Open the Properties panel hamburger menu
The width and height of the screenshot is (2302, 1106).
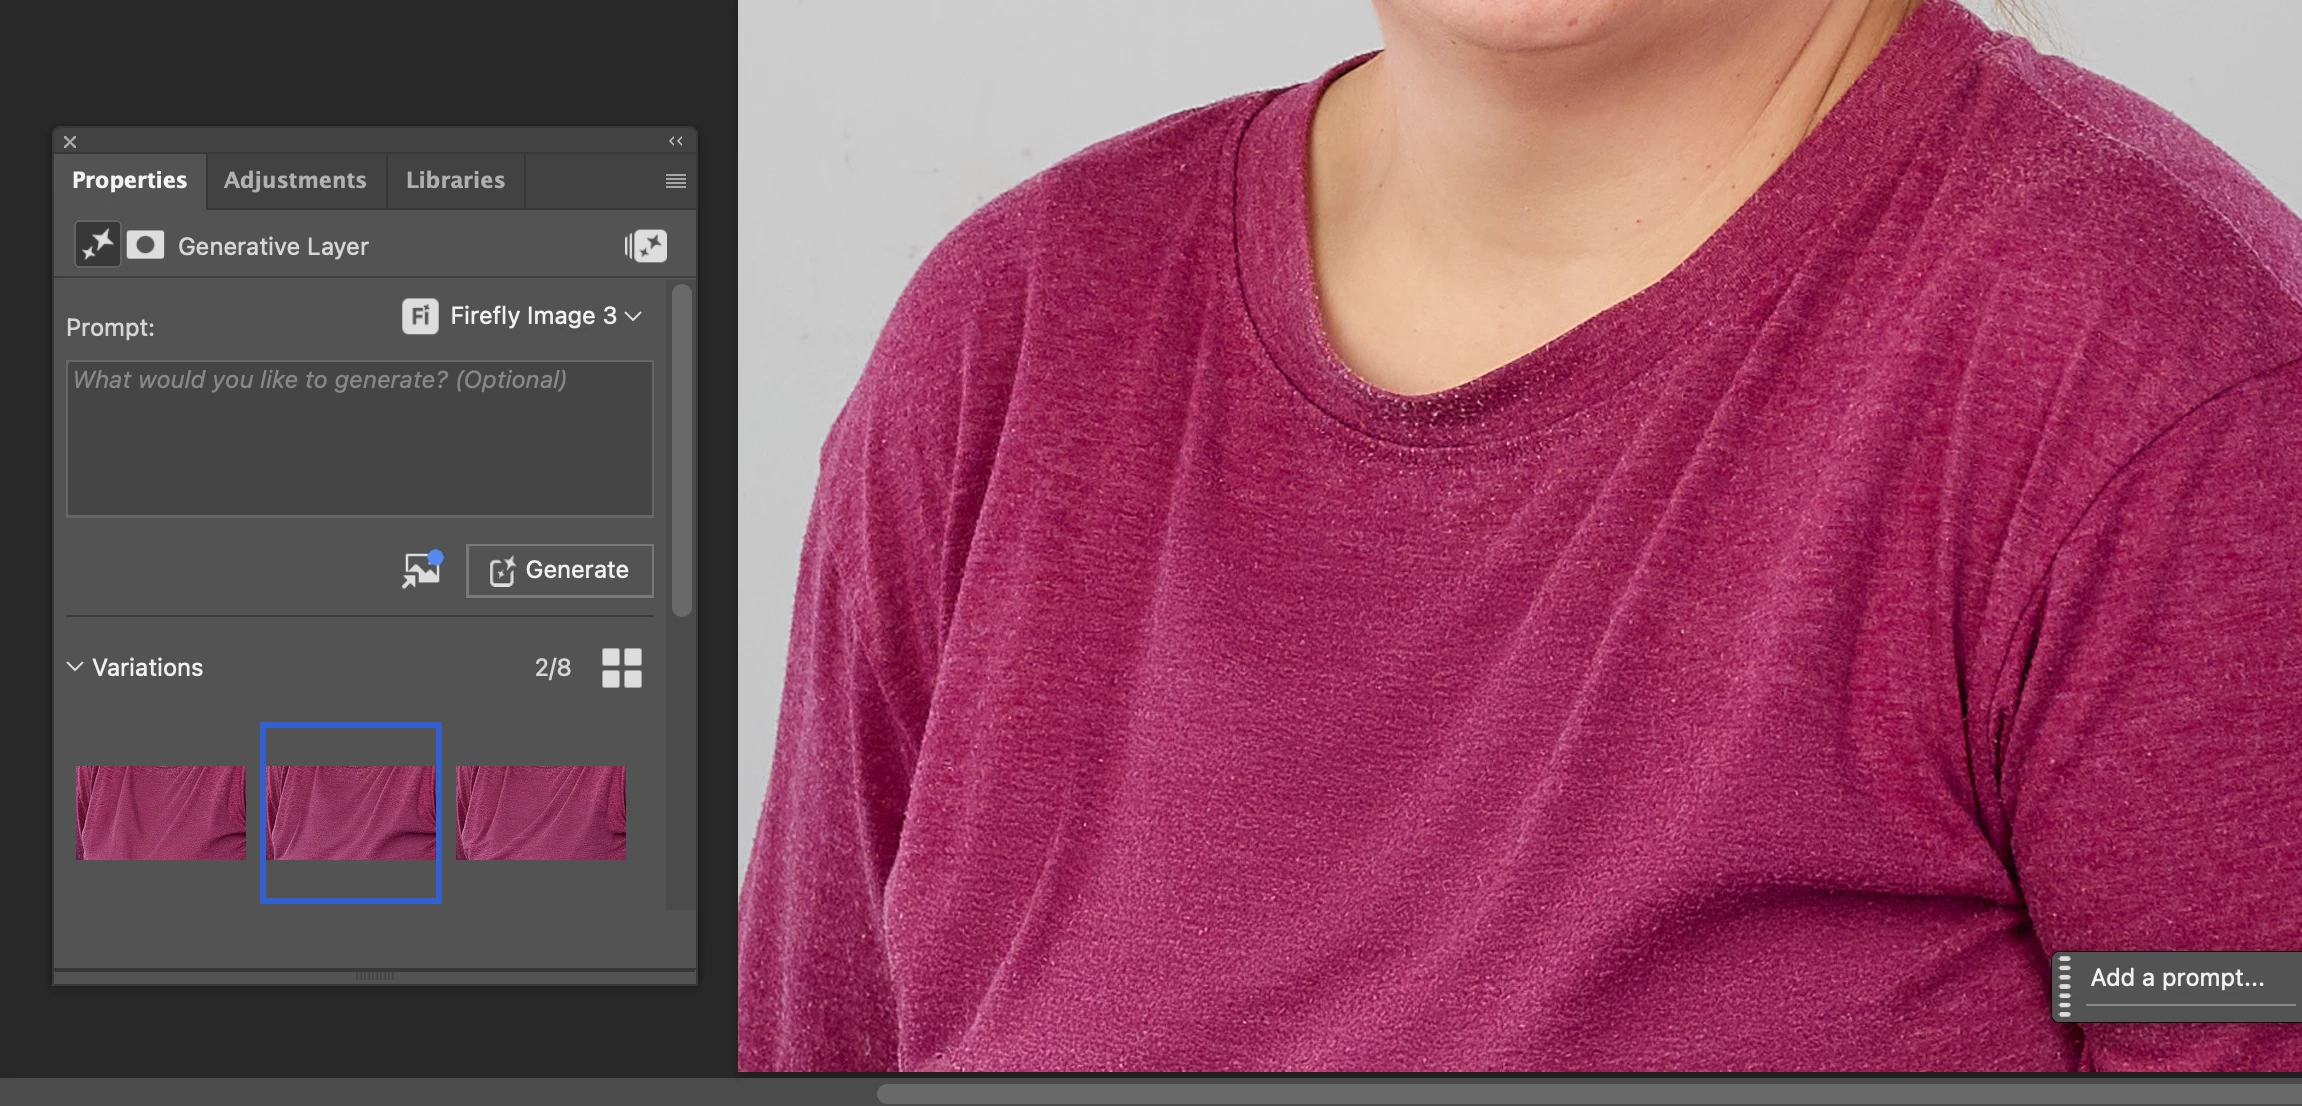(675, 181)
